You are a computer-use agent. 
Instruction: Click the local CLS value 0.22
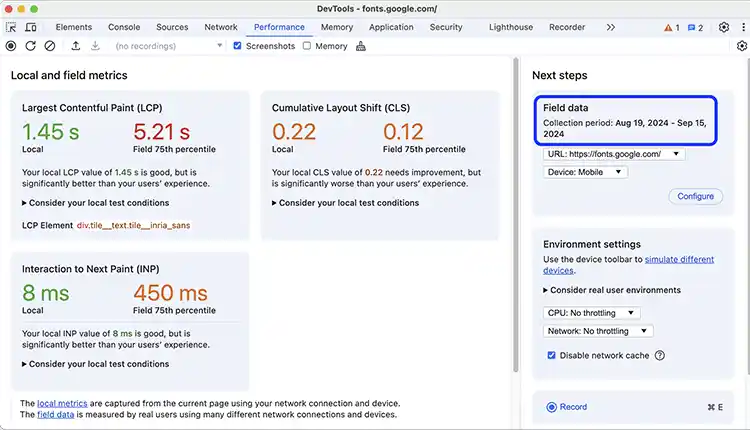point(294,132)
